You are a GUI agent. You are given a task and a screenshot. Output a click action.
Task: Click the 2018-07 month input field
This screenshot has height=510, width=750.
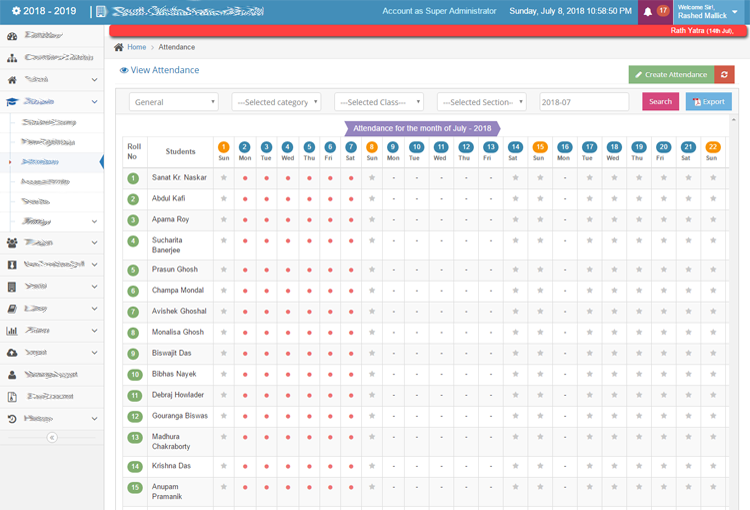click(584, 102)
